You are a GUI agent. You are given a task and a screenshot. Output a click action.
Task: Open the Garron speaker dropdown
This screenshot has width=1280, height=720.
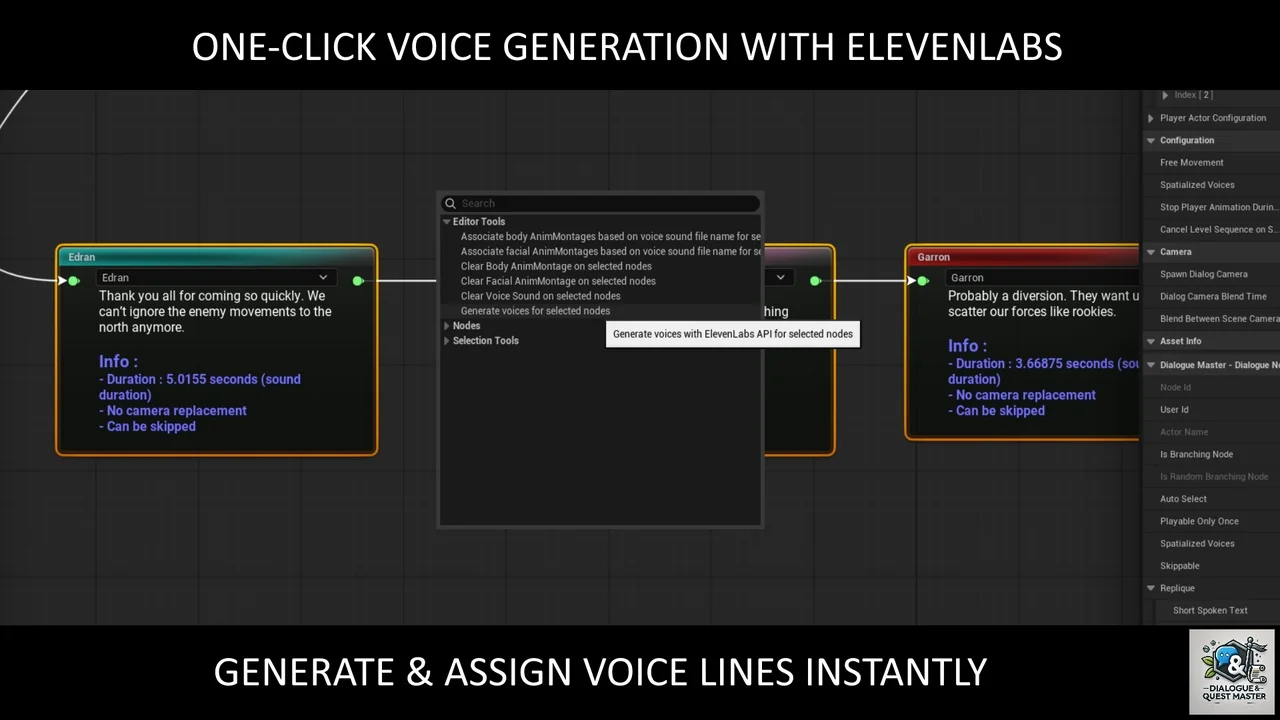point(1040,278)
